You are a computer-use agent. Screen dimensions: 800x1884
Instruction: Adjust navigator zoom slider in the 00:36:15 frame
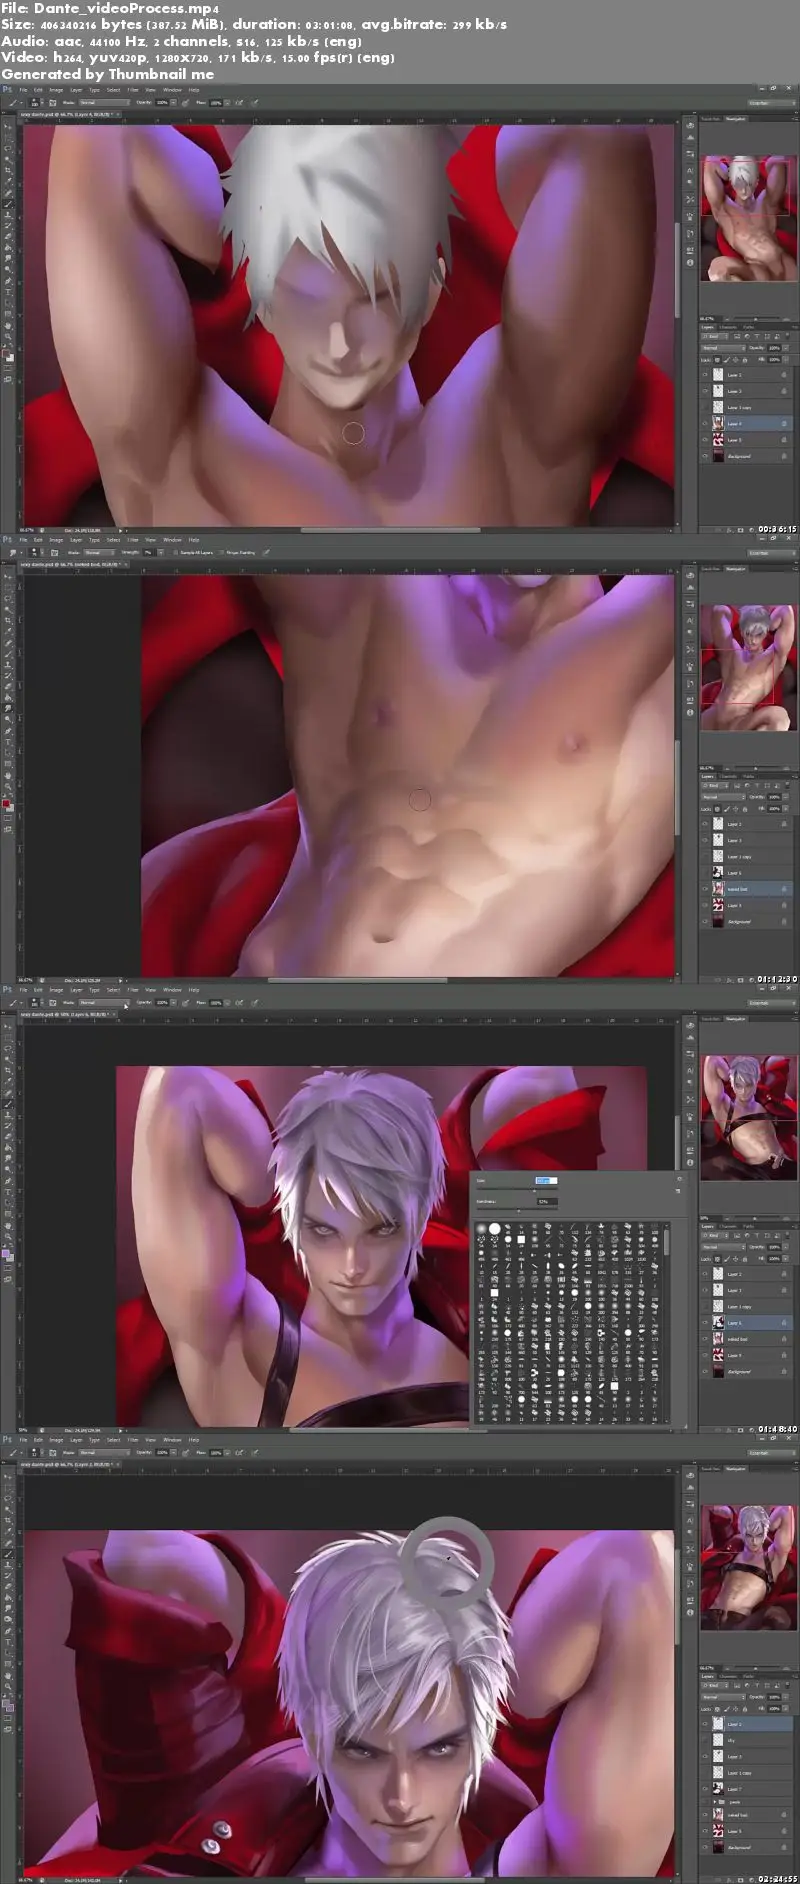click(755, 319)
